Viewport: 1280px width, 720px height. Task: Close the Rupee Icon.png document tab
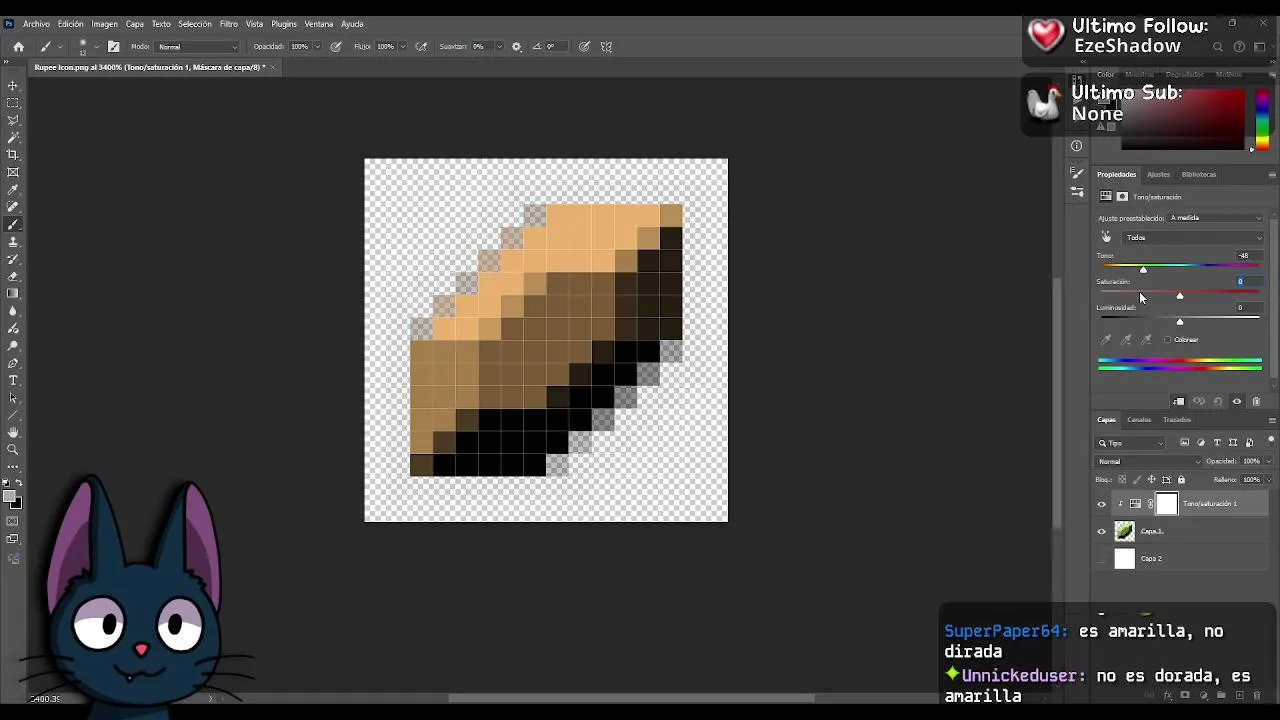tap(273, 68)
